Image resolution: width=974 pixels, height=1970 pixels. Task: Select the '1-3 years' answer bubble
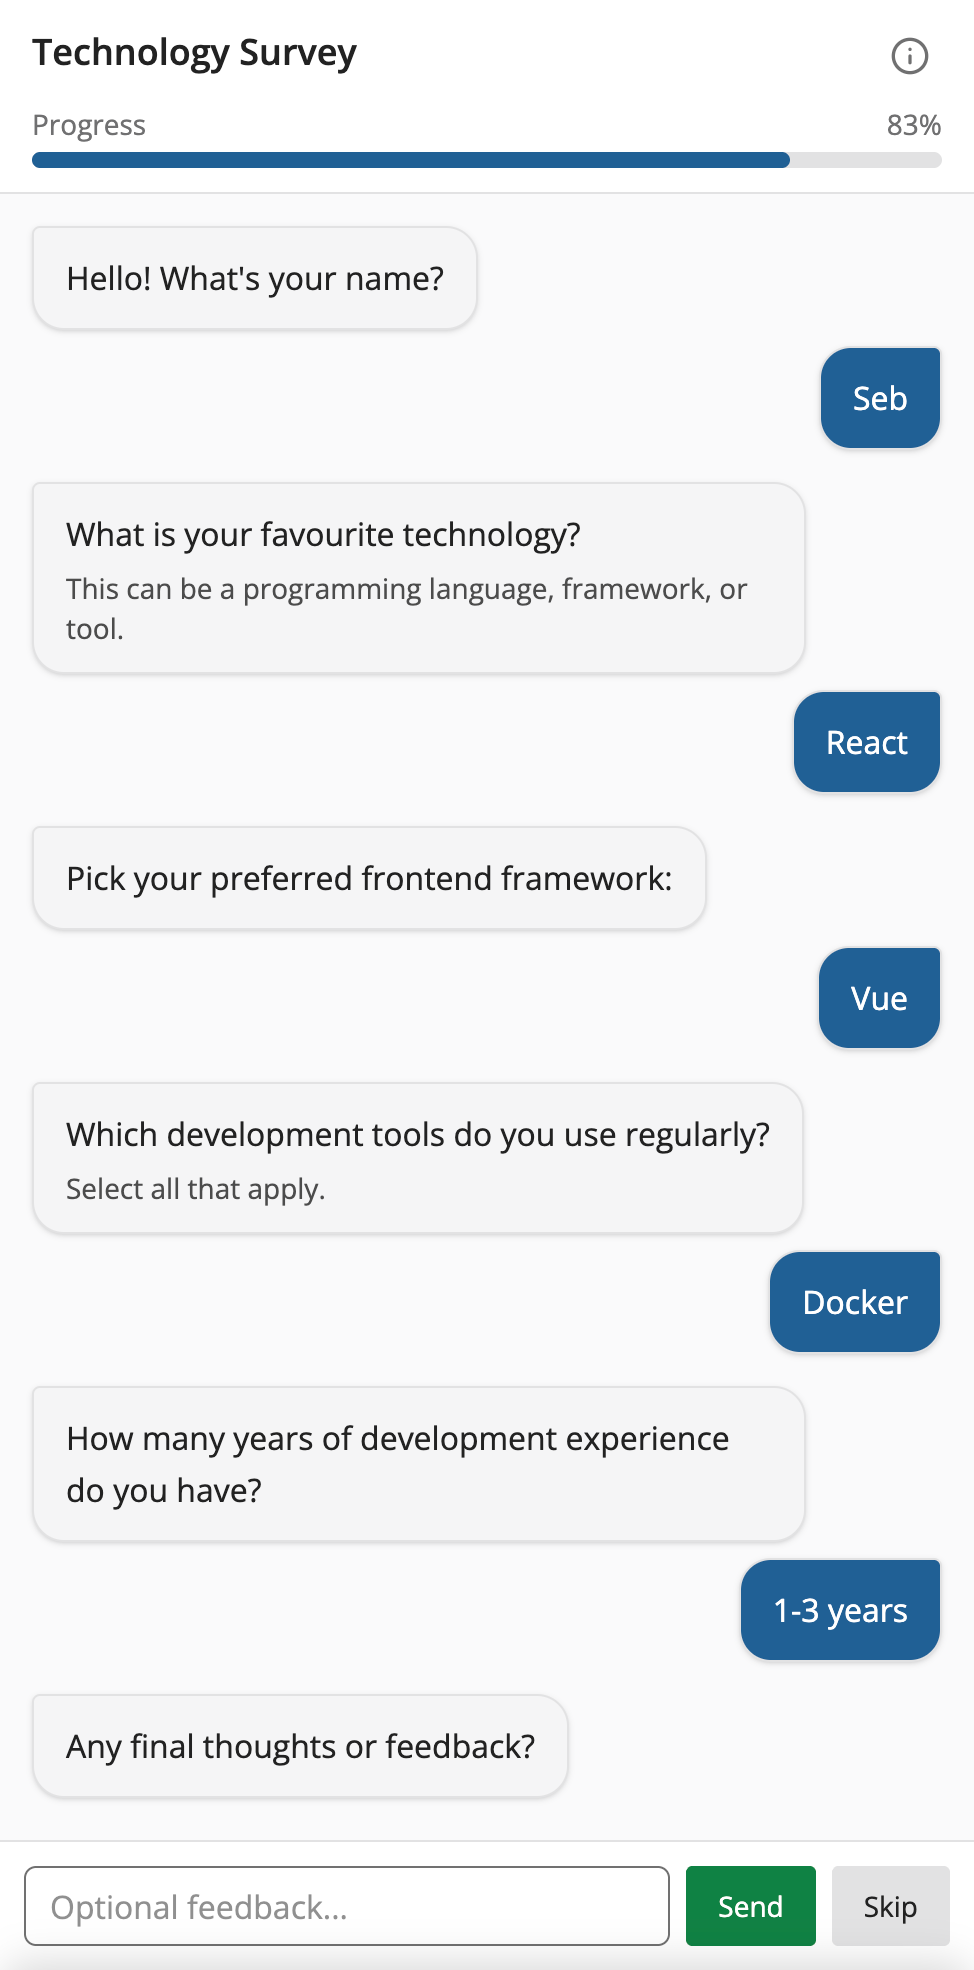tap(840, 1610)
